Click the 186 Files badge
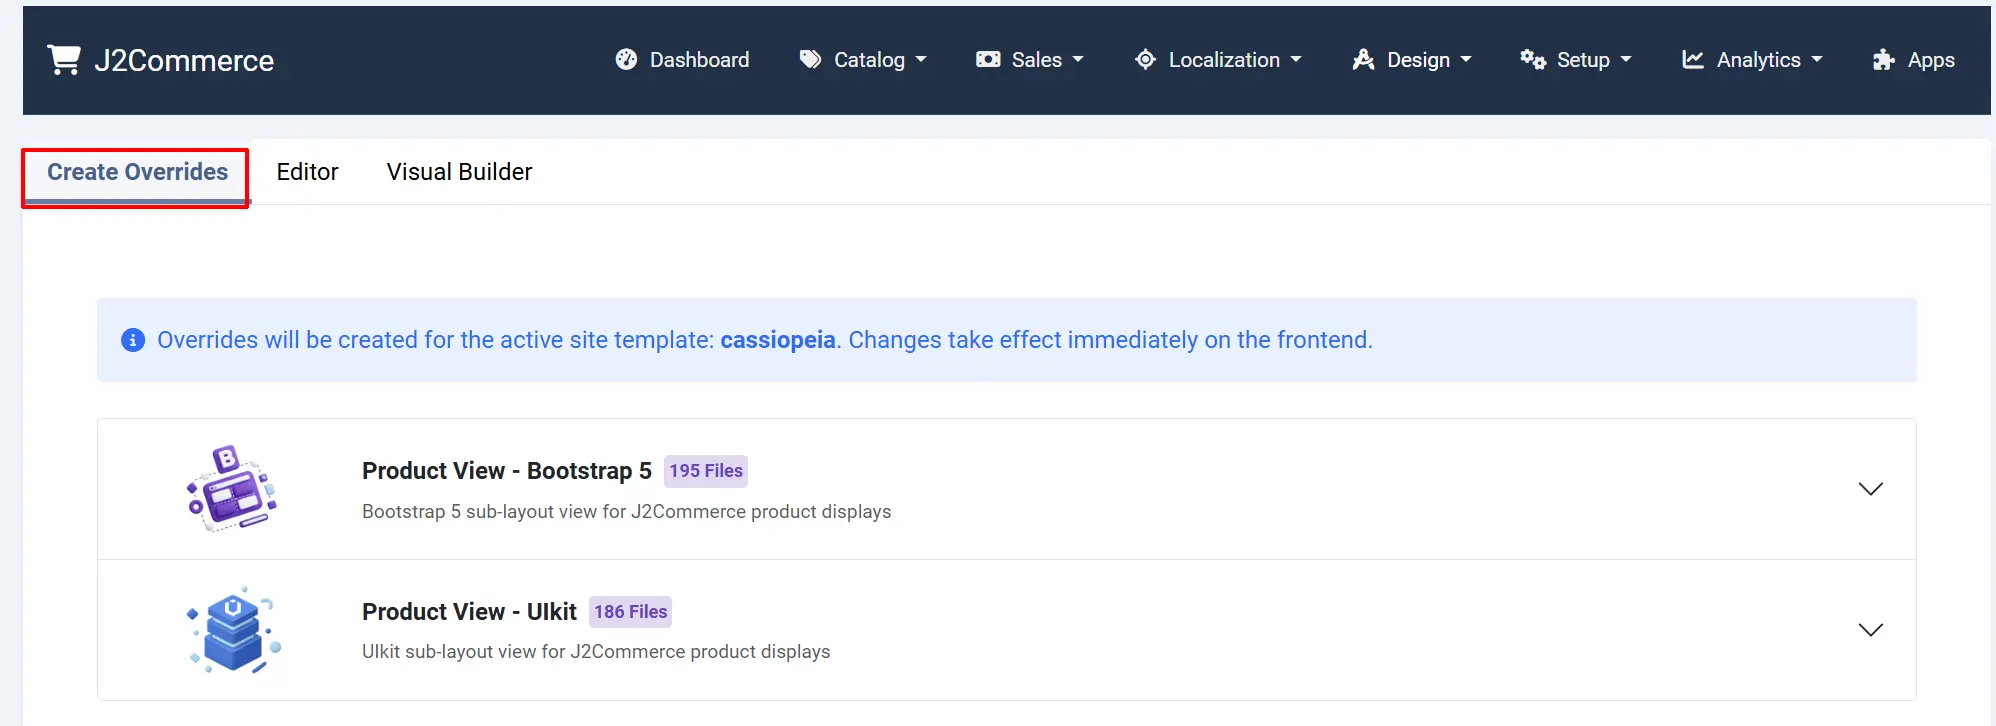The height and width of the screenshot is (726, 1996). pos(630,612)
